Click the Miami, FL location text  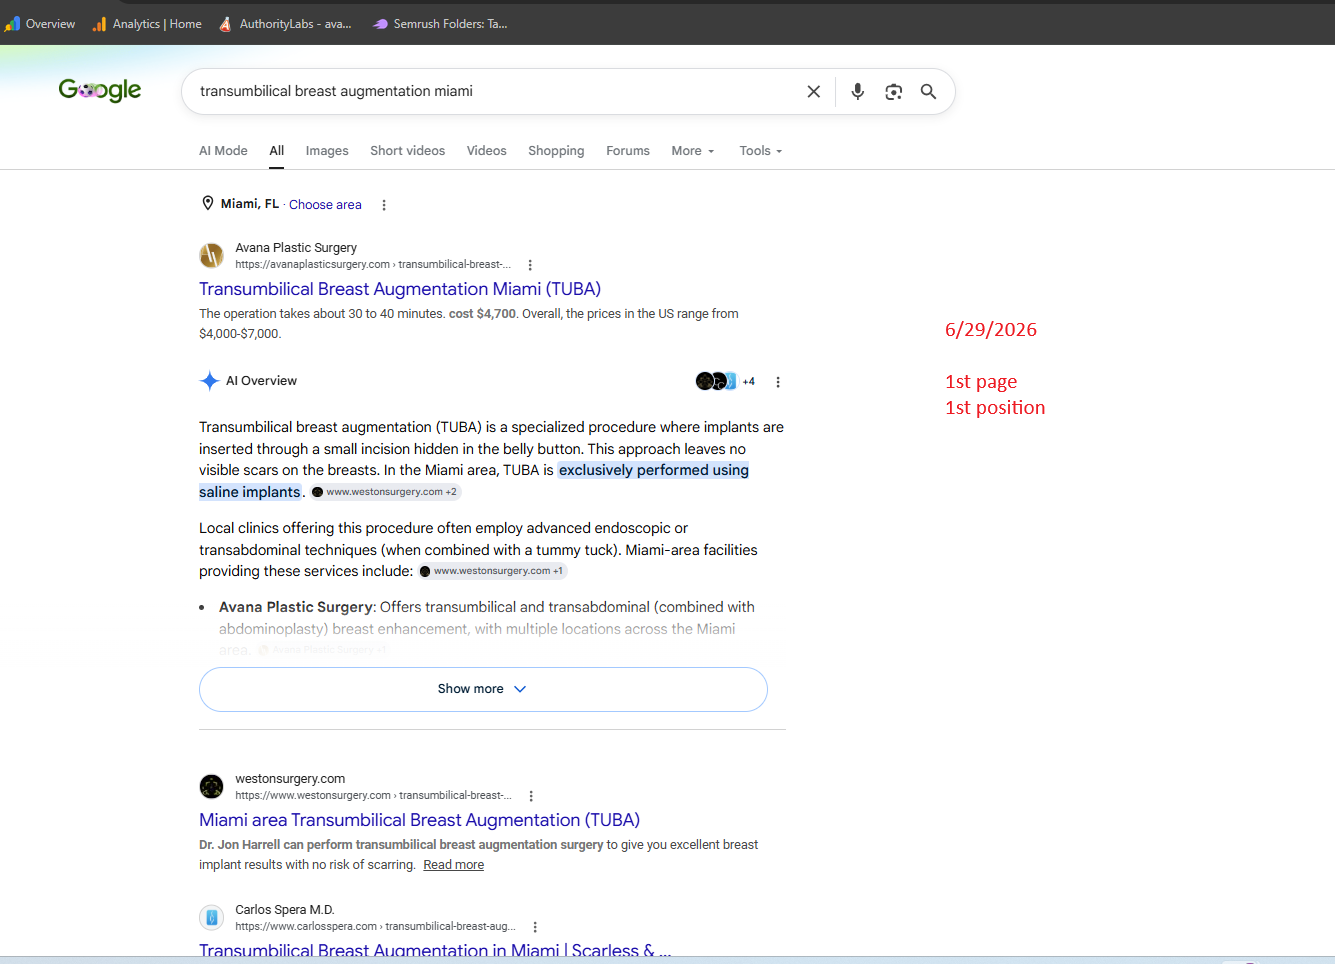[x=250, y=204]
